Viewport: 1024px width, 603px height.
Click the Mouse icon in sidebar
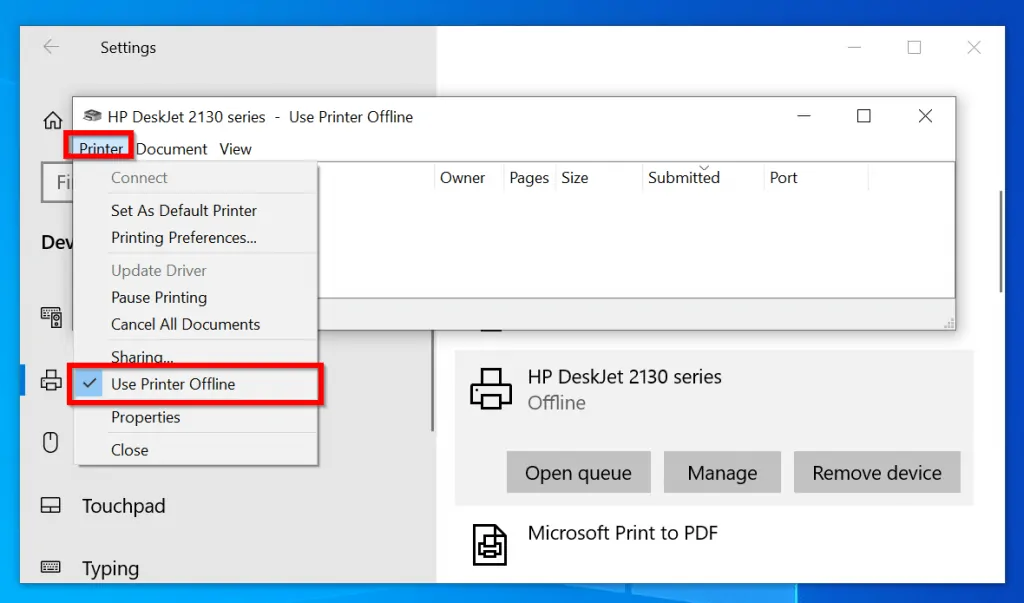[51, 442]
